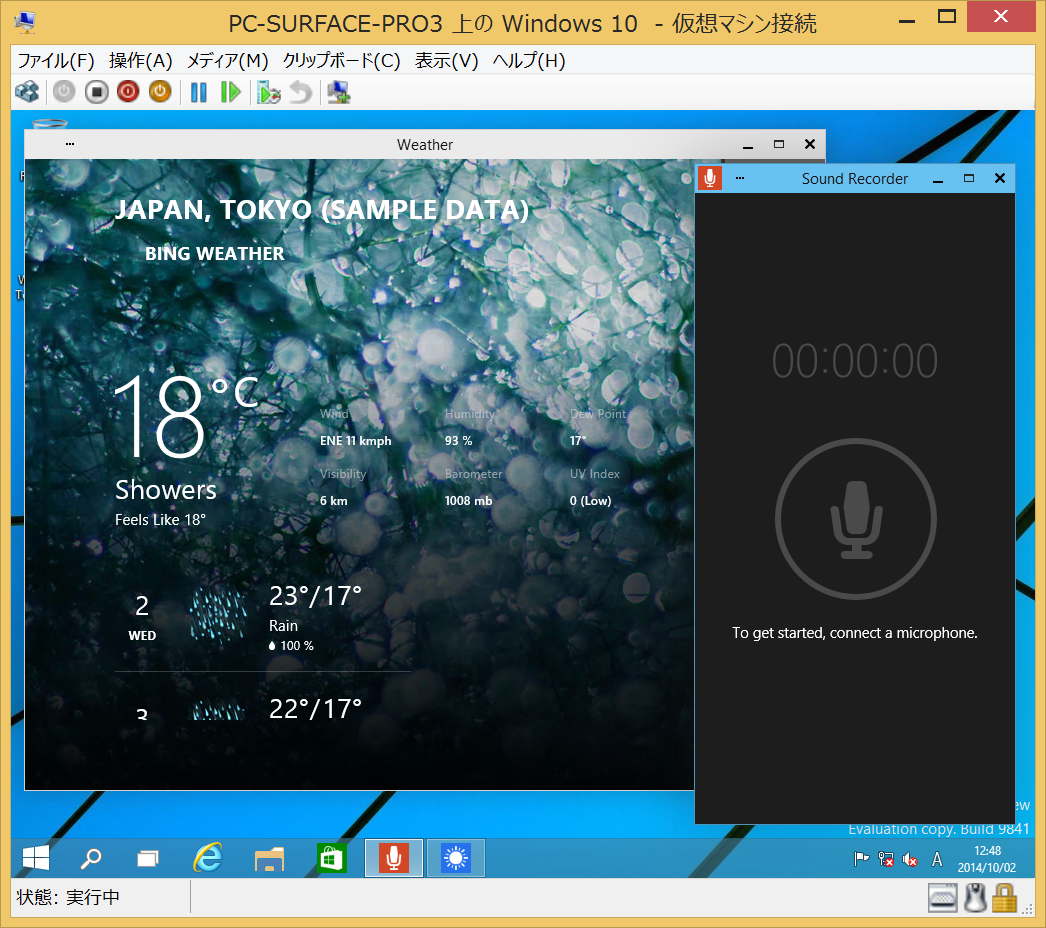Click the 22°/17° forecast temperature
The image size is (1046, 928).
(x=315, y=709)
